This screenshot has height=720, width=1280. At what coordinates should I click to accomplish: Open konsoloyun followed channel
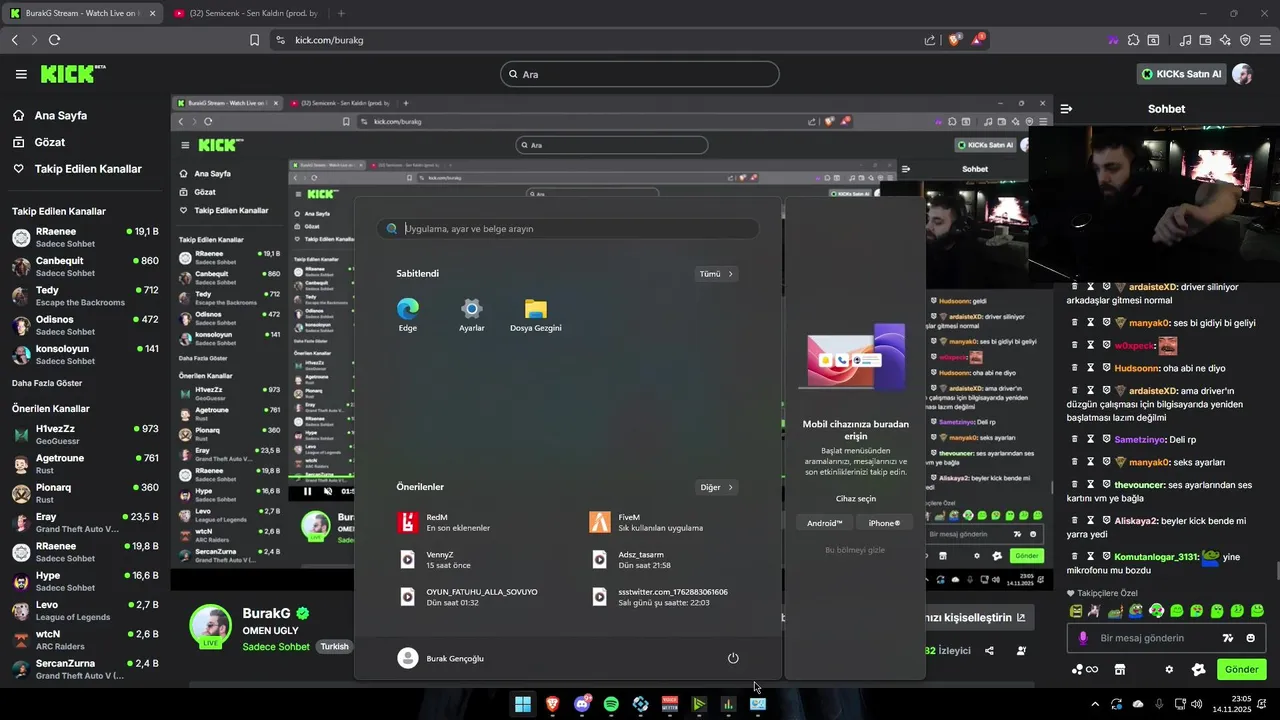(x=85, y=354)
